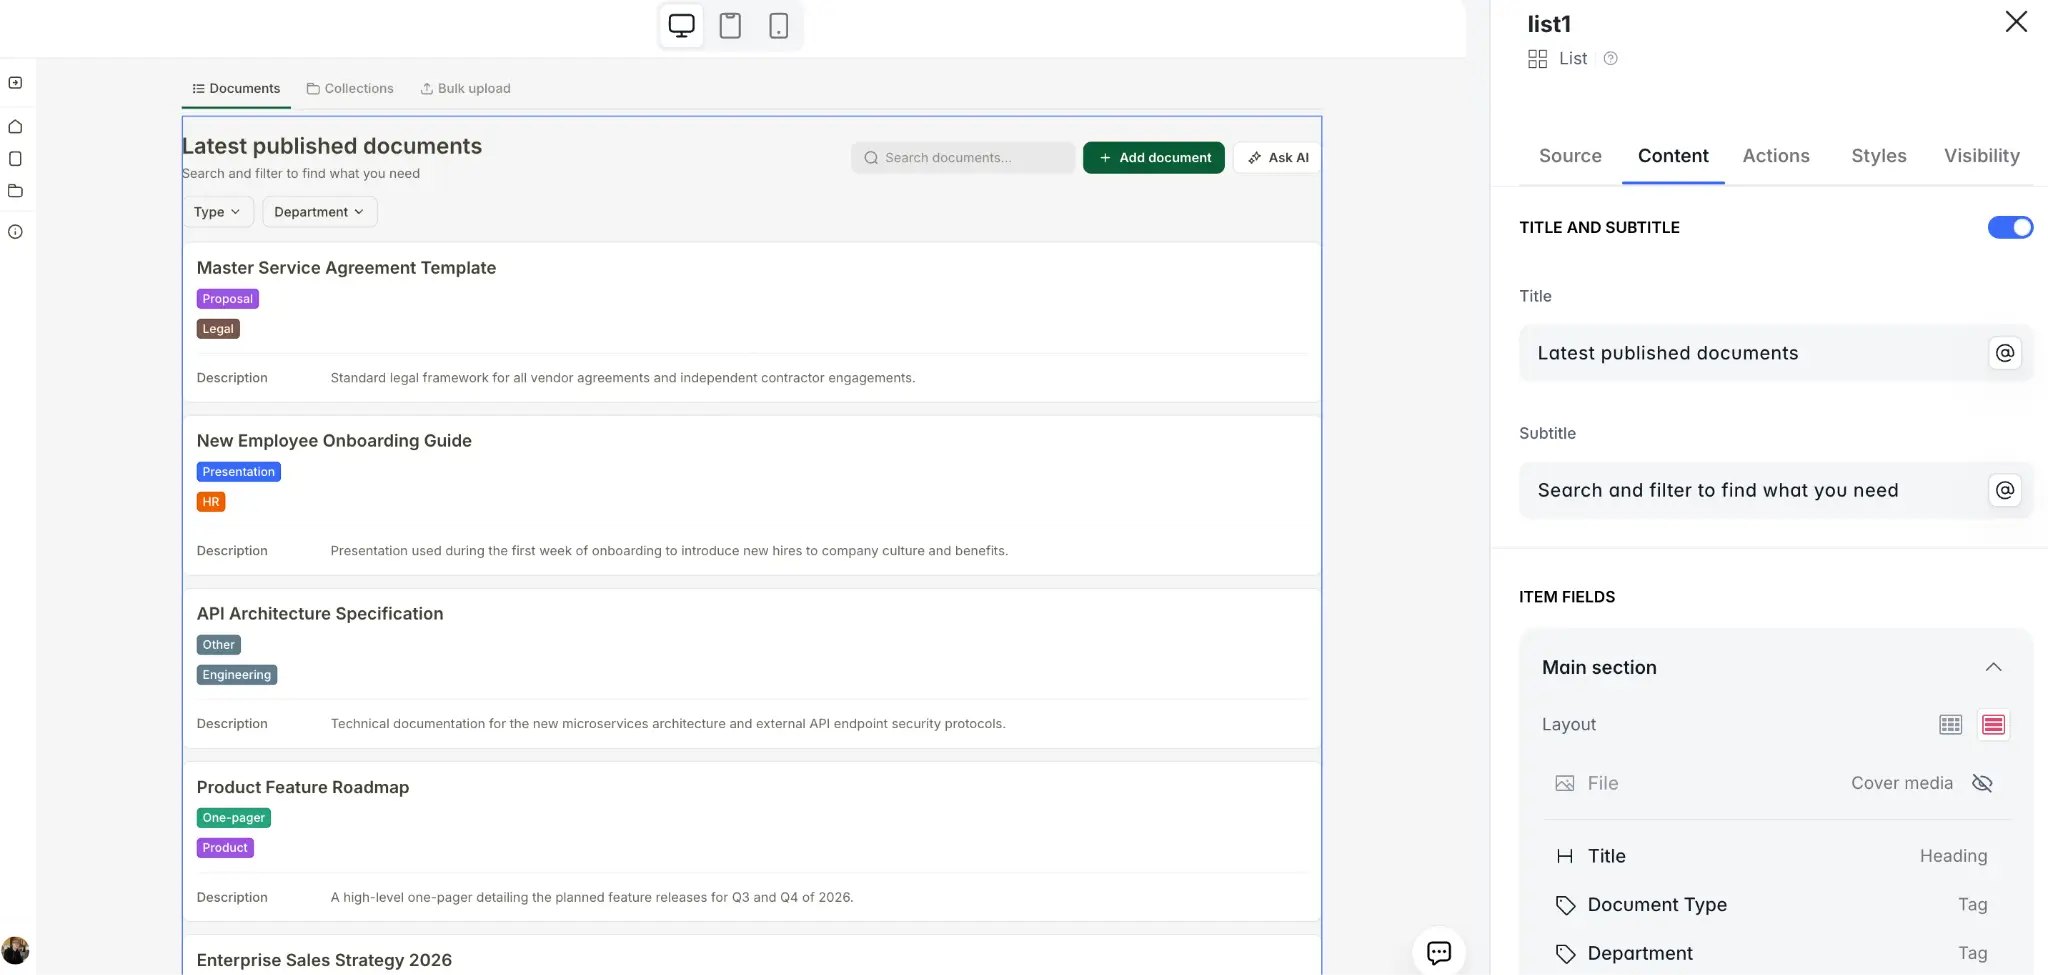2048x975 pixels.
Task: Switch to mobile preview mode
Action: tap(779, 25)
